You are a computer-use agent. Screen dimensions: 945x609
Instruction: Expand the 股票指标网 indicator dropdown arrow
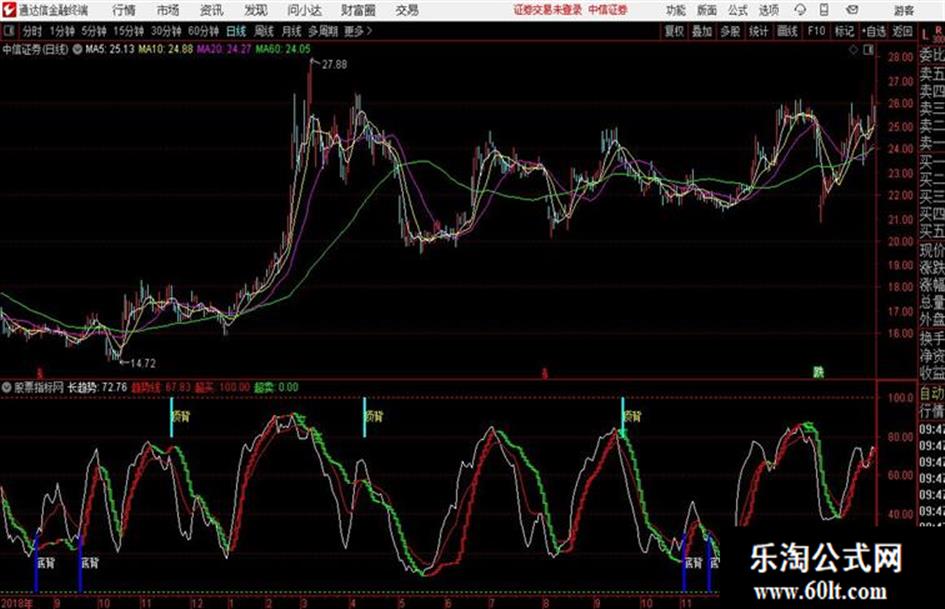pyautogui.click(x=7, y=387)
